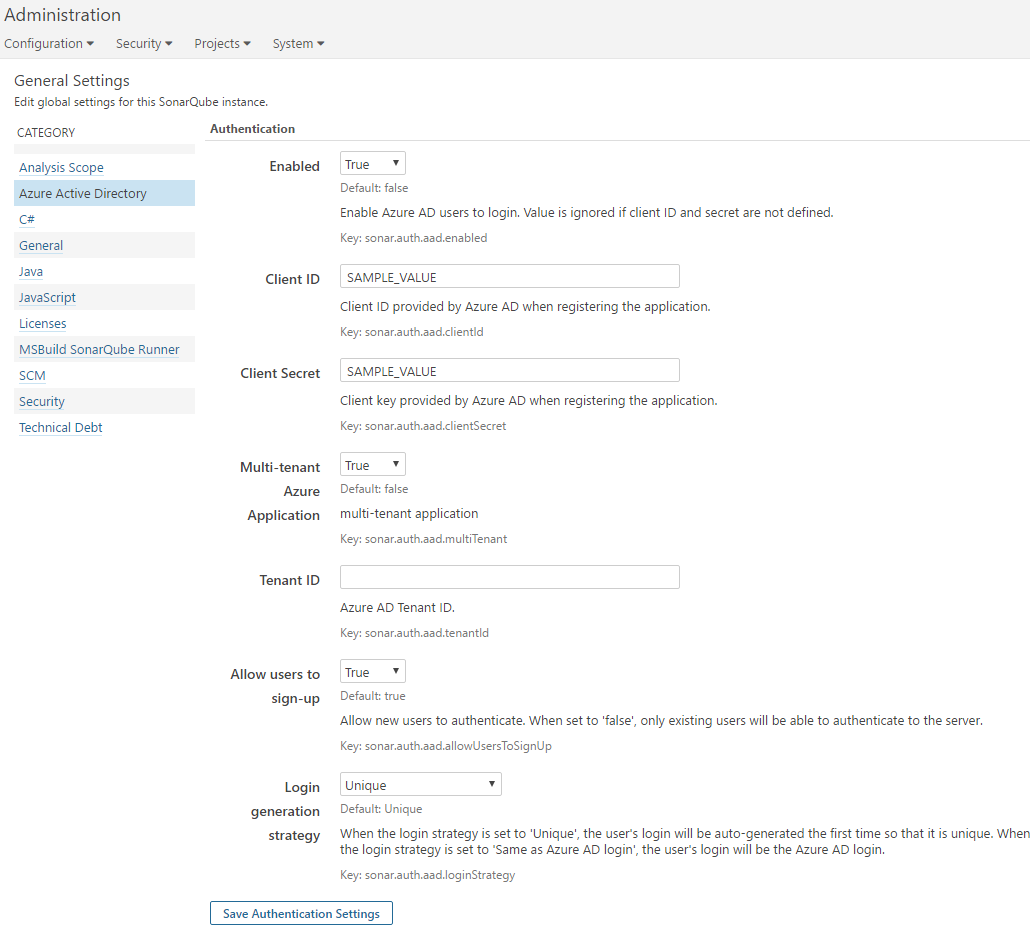Click the 'multi-tenant application' description

tap(409, 514)
